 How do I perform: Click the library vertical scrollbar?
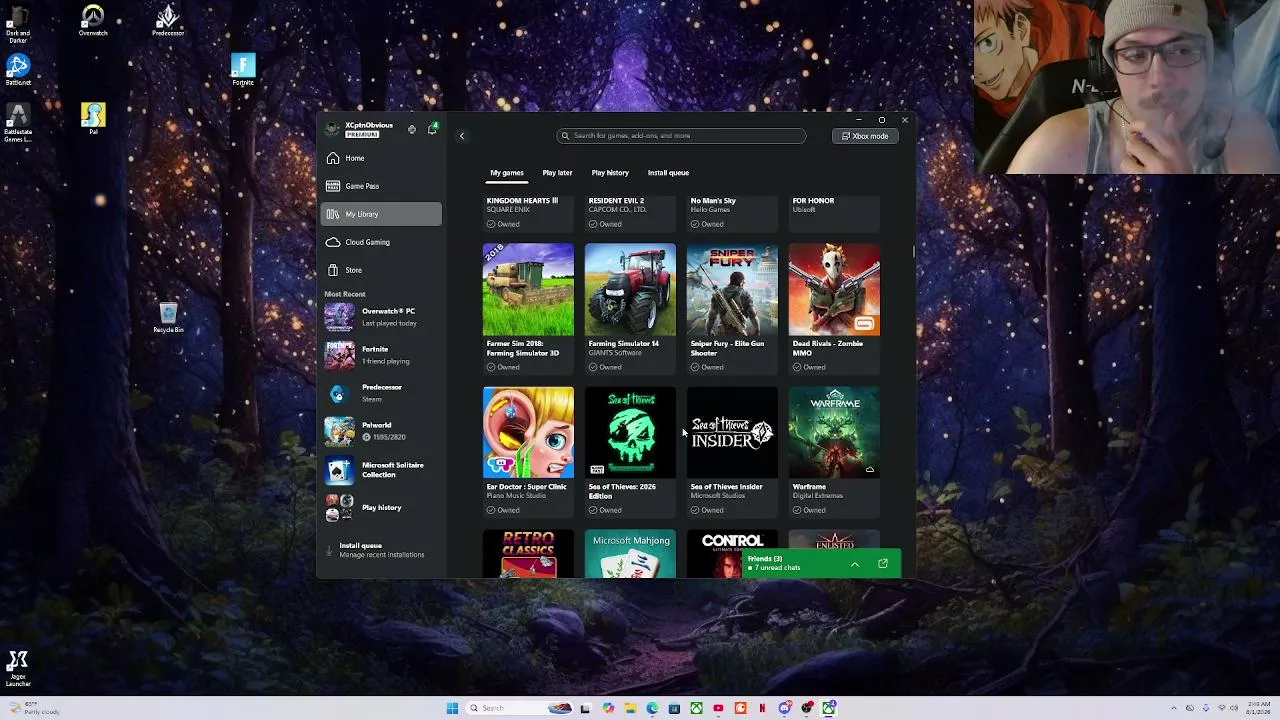[912, 250]
